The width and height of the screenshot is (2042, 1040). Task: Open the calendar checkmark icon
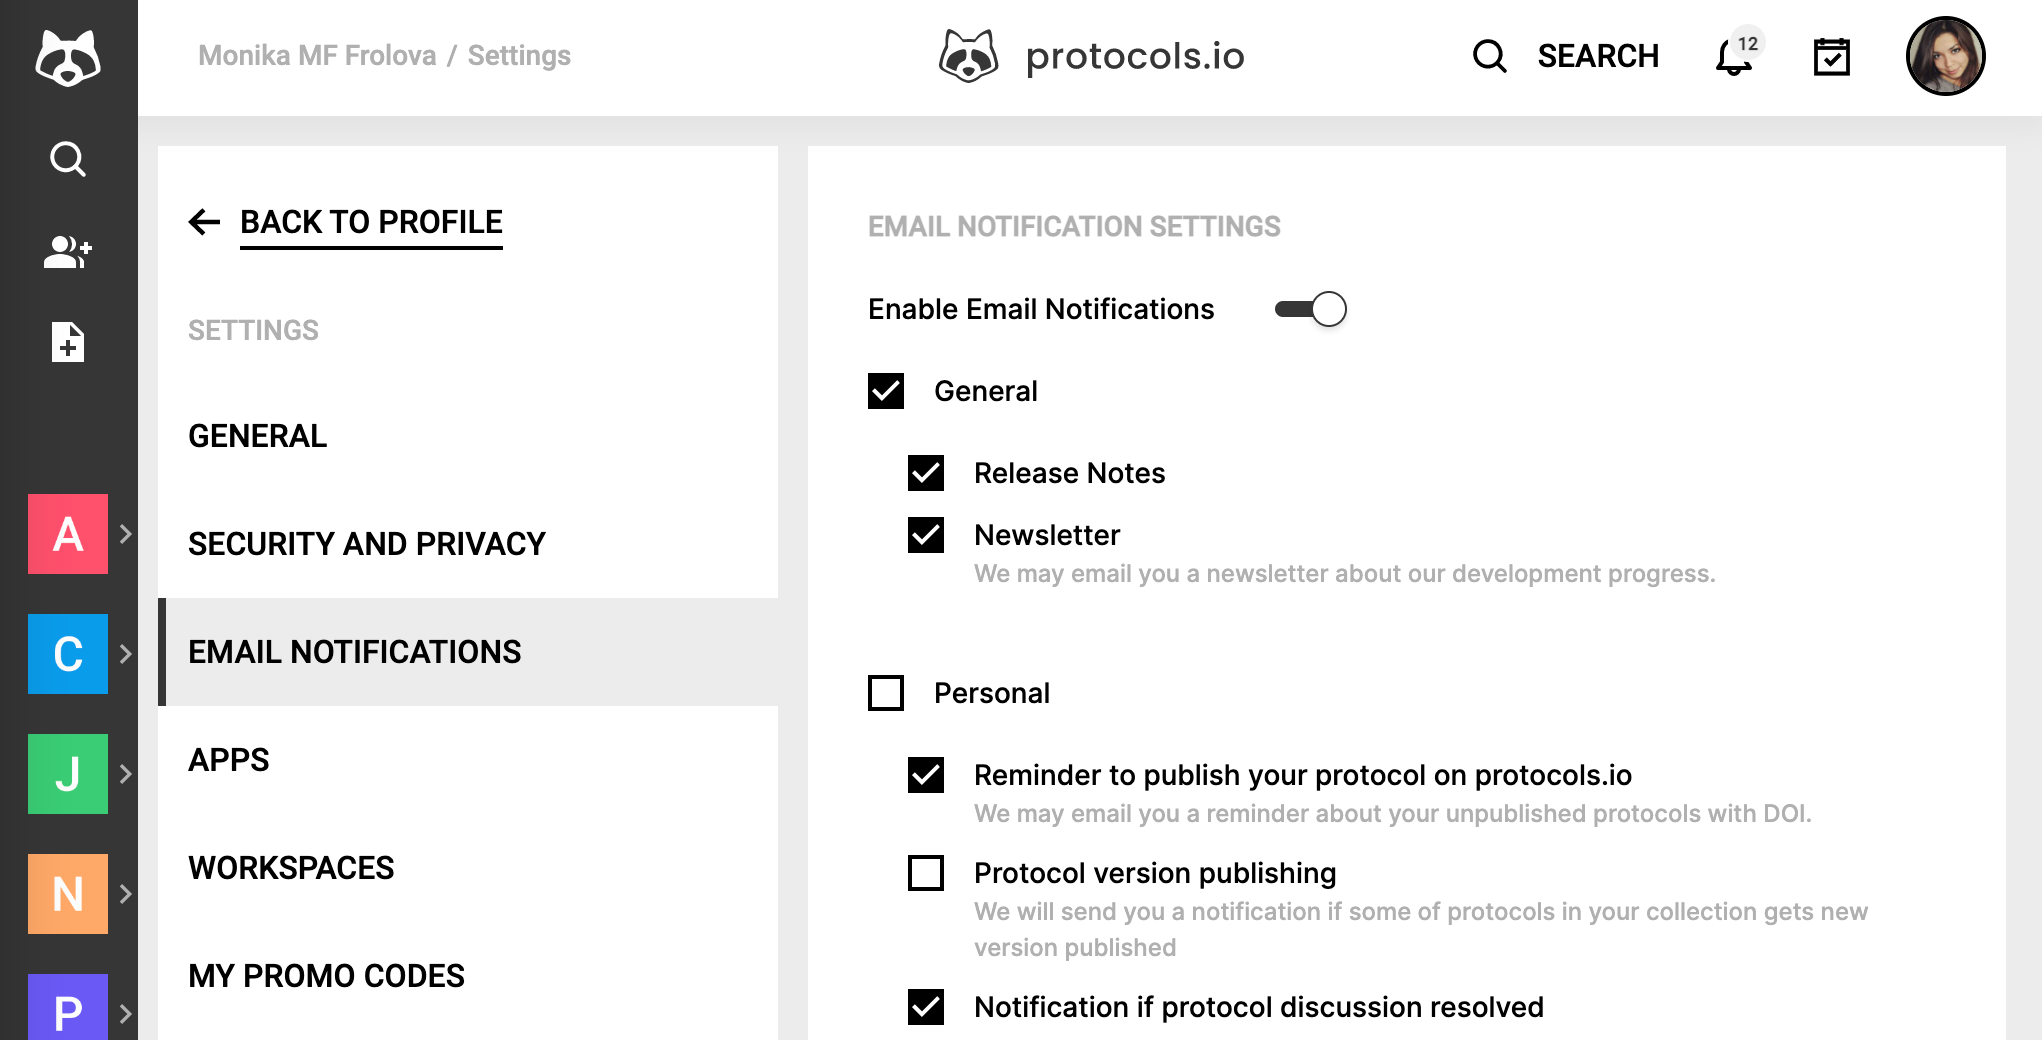click(1831, 57)
